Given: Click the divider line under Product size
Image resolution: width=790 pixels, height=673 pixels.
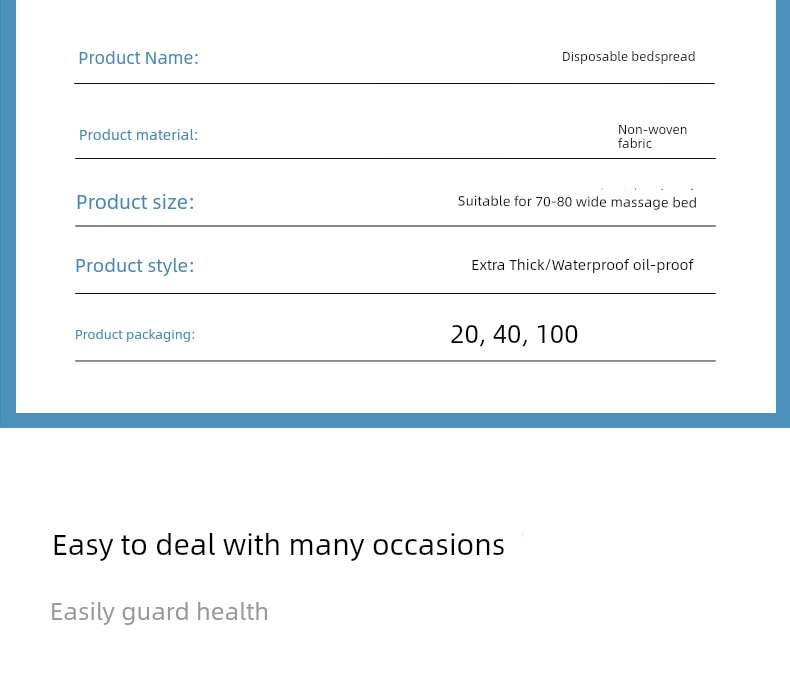Looking at the screenshot, I should (396, 226).
